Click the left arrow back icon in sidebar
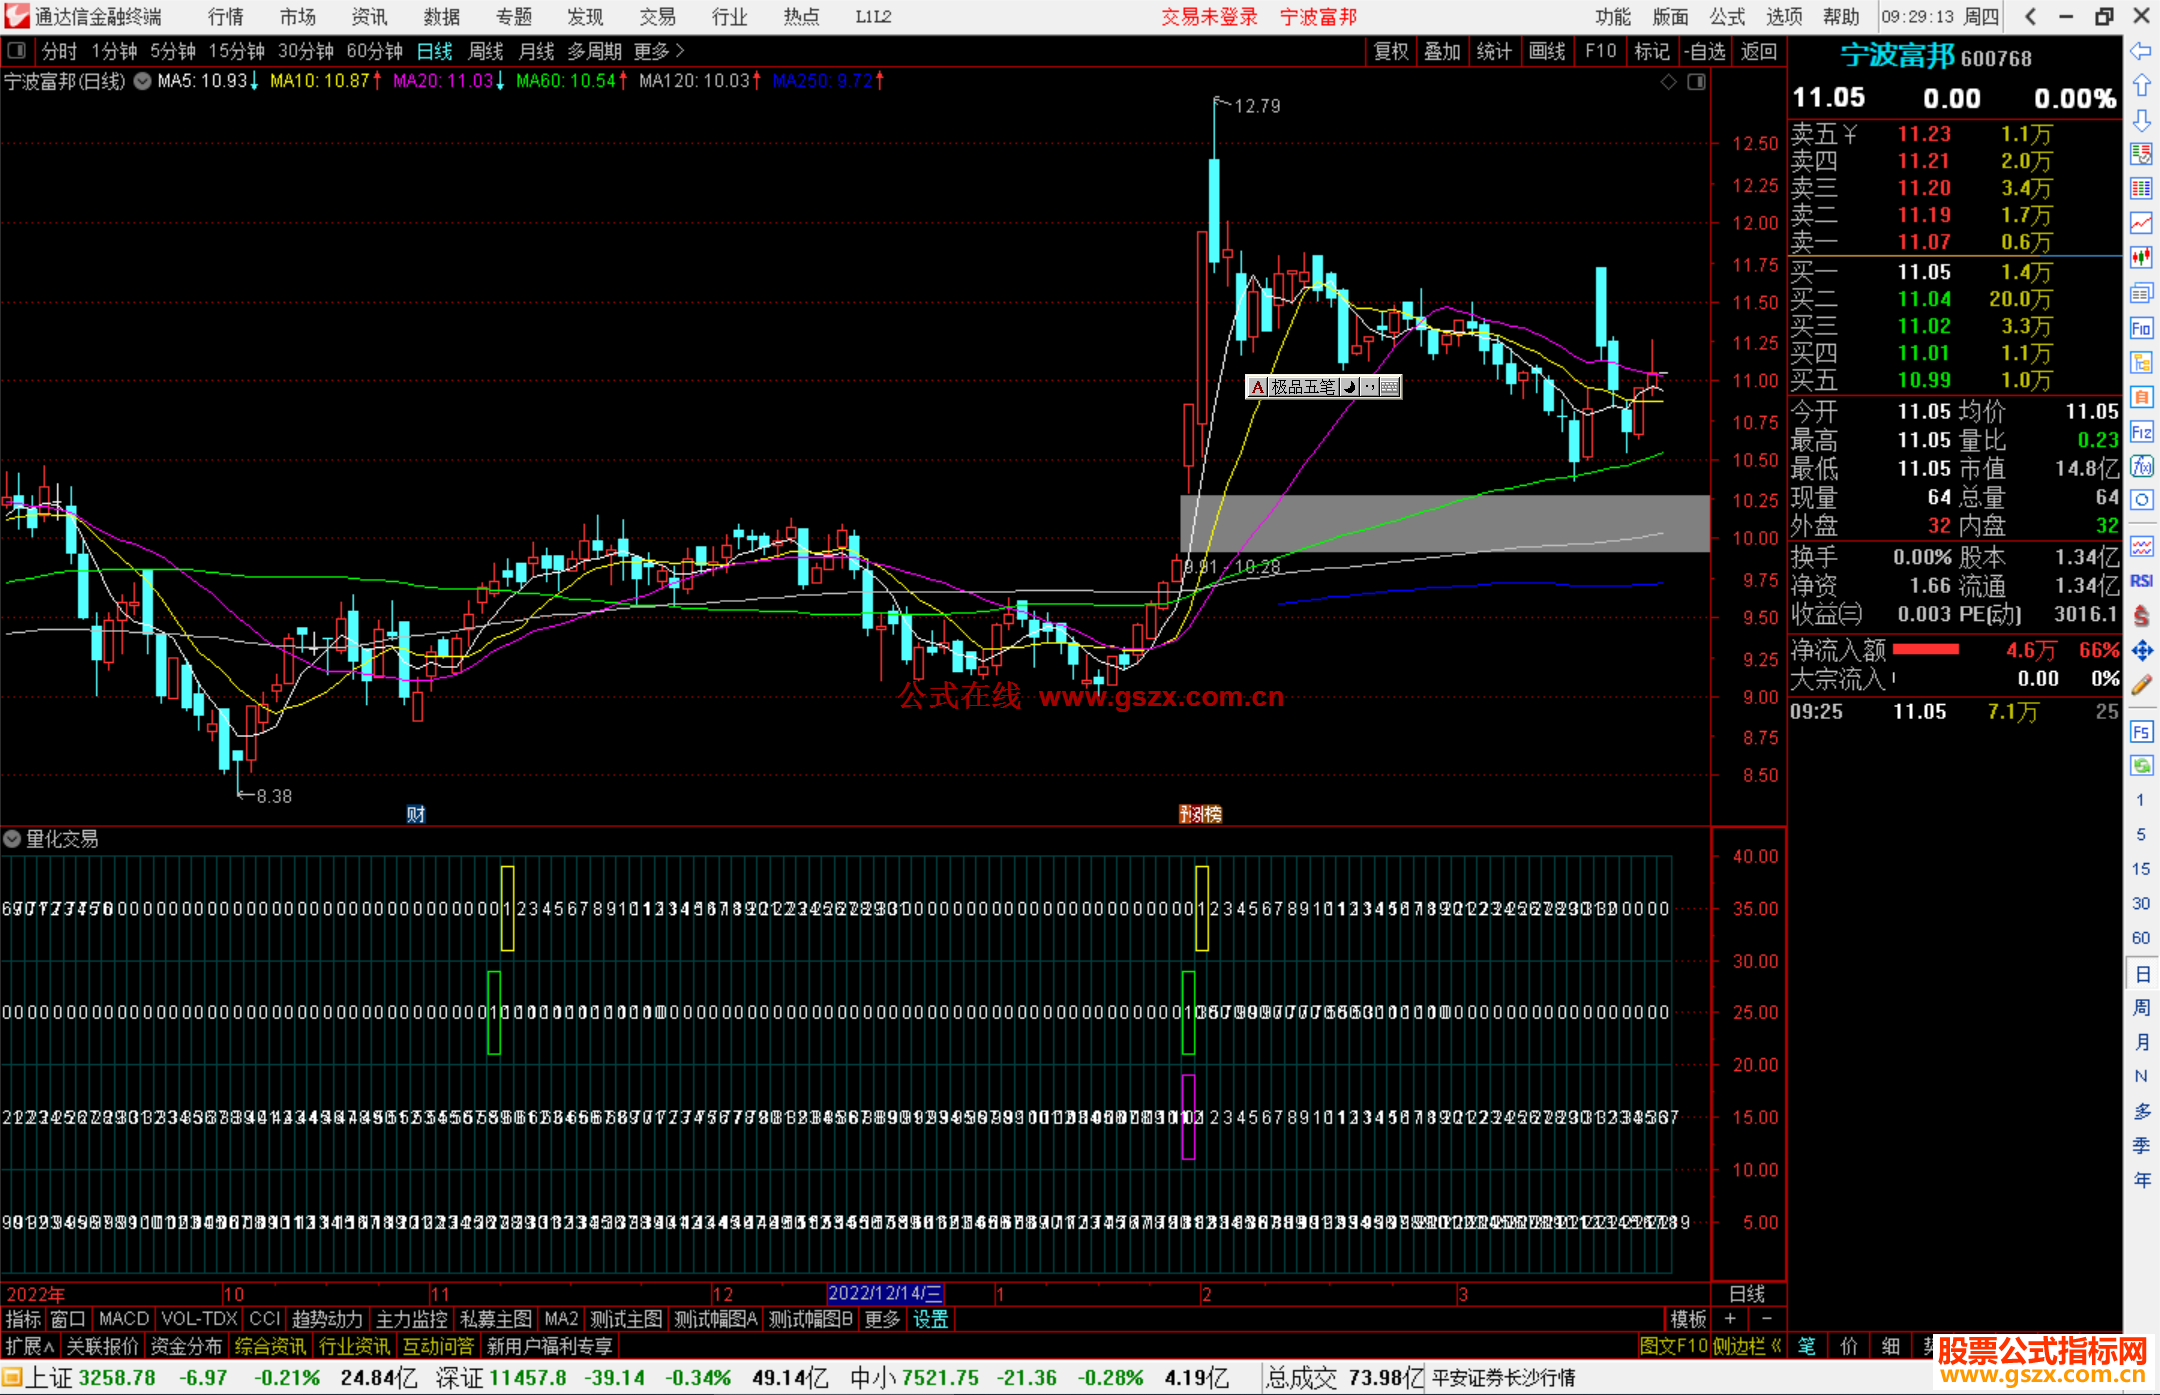This screenshot has width=2160, height=1395. click(x=2141, y=51)
